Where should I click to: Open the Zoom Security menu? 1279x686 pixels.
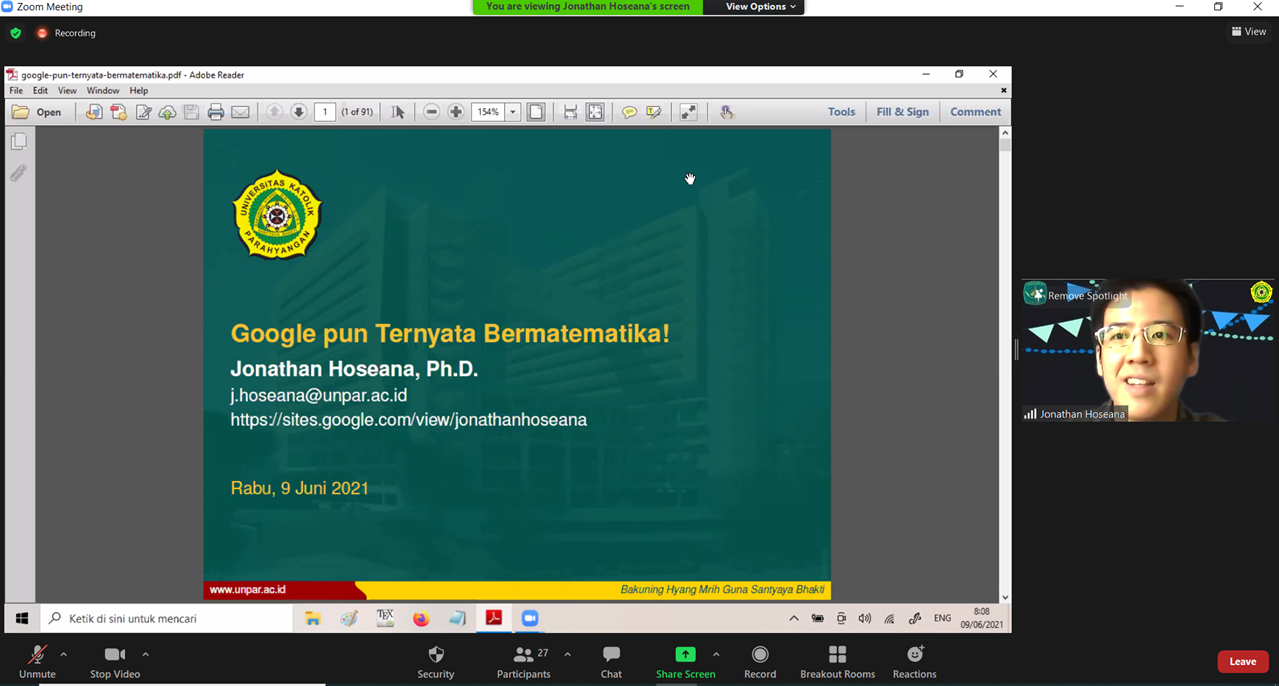click(x=435, y=661)
